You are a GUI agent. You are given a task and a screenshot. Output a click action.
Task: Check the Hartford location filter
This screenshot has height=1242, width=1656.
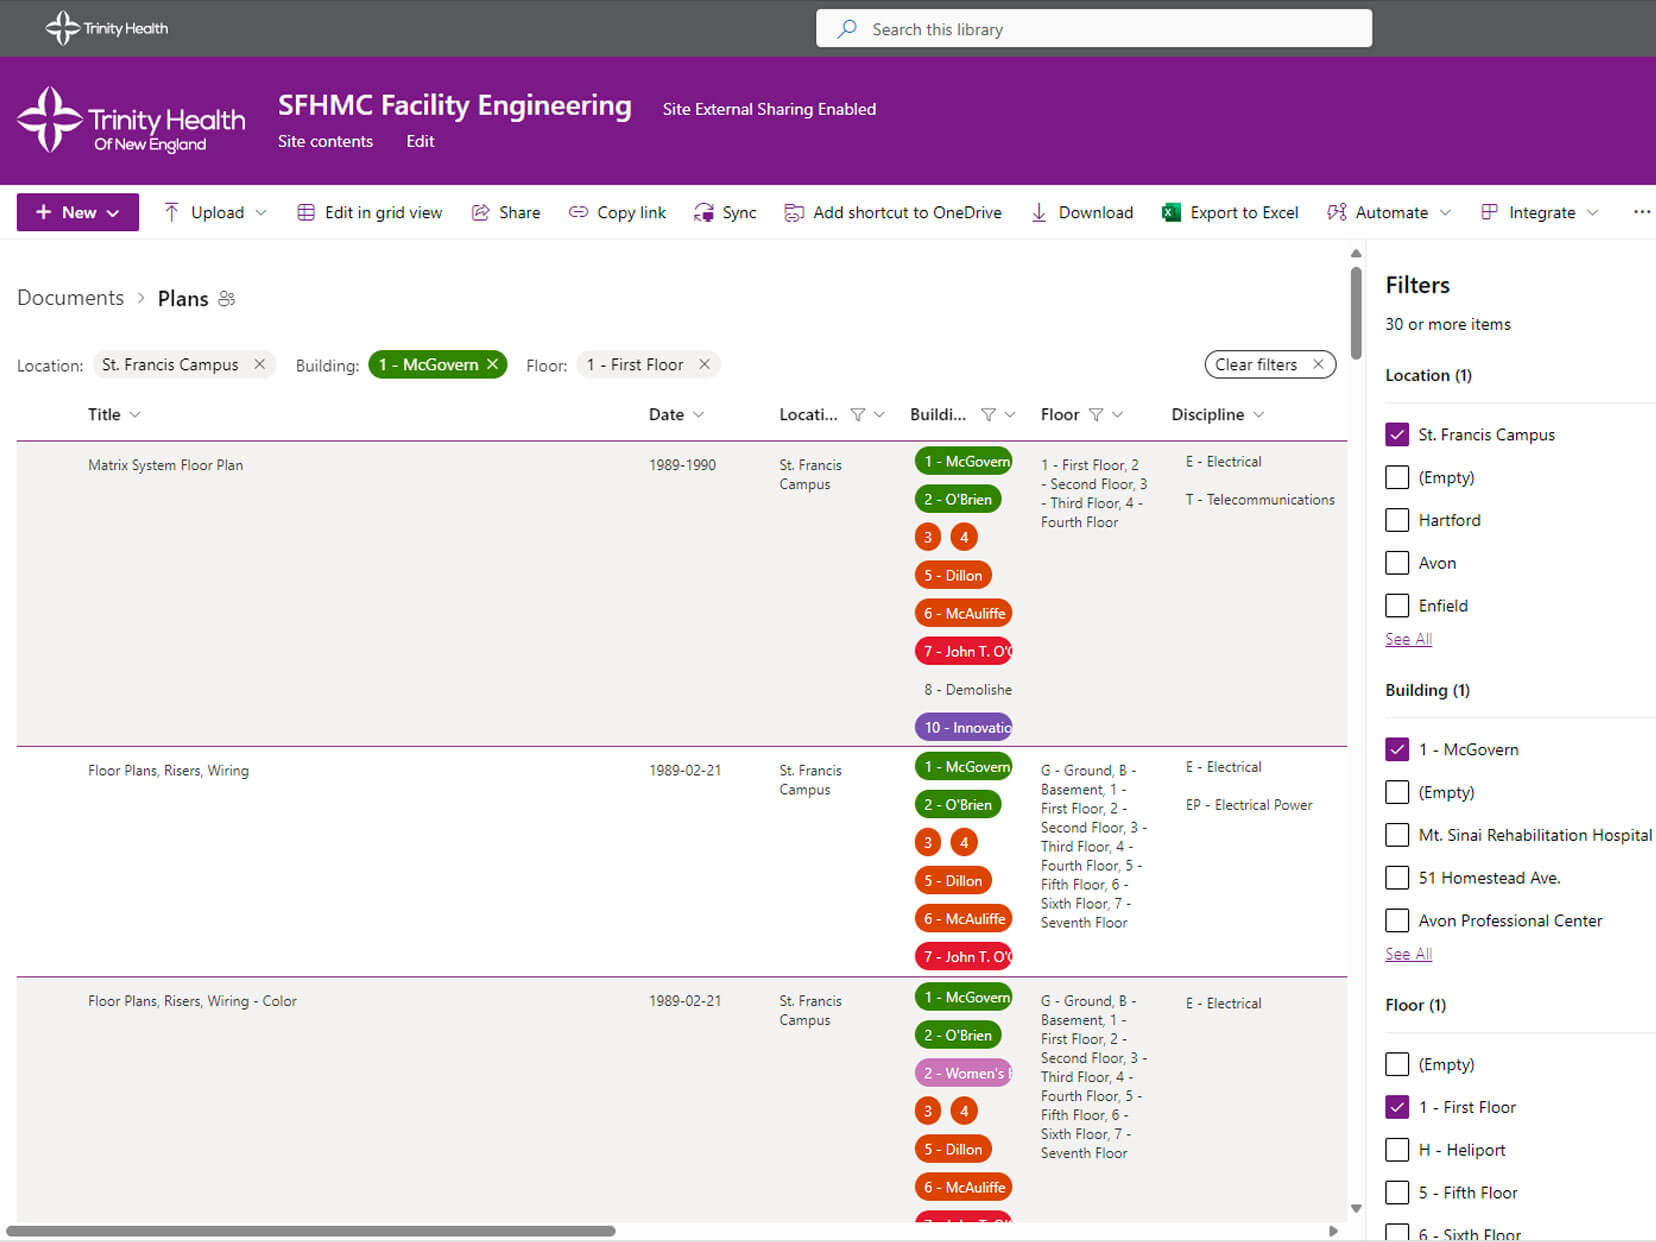(x=1397, y=520)
